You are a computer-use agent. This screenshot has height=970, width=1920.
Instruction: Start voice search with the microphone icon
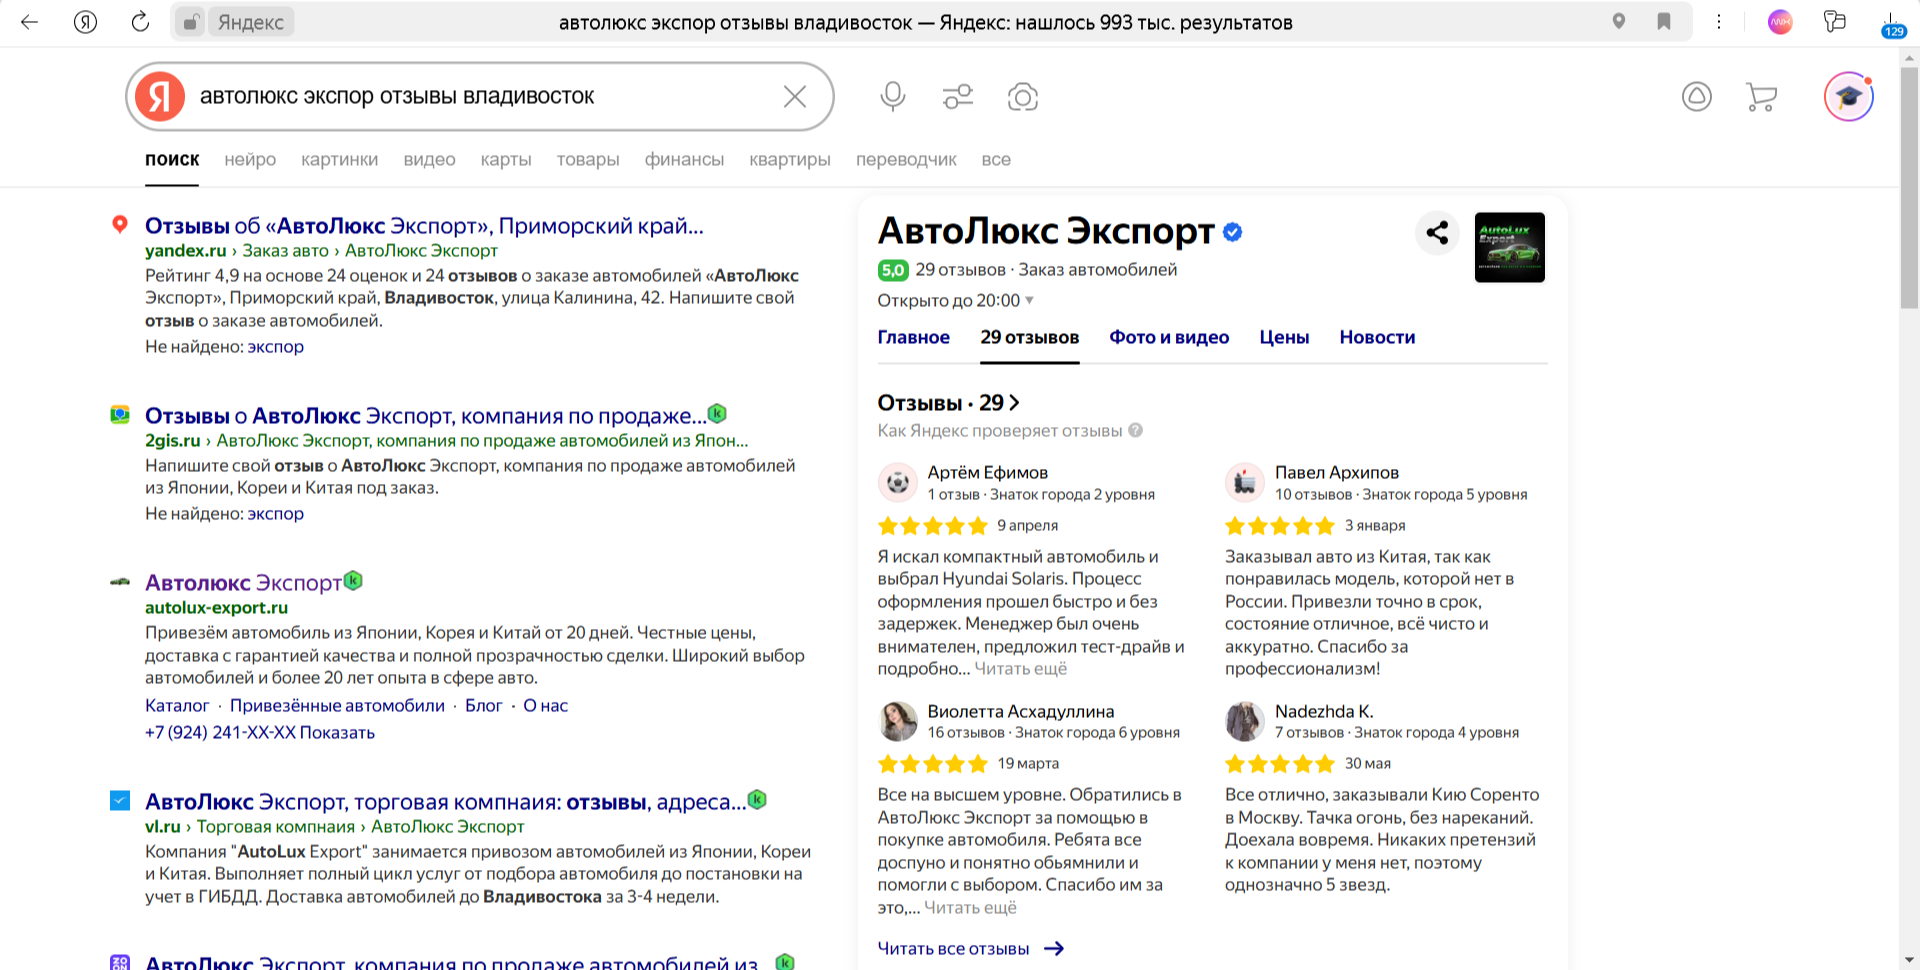click(x=893, y=97)
